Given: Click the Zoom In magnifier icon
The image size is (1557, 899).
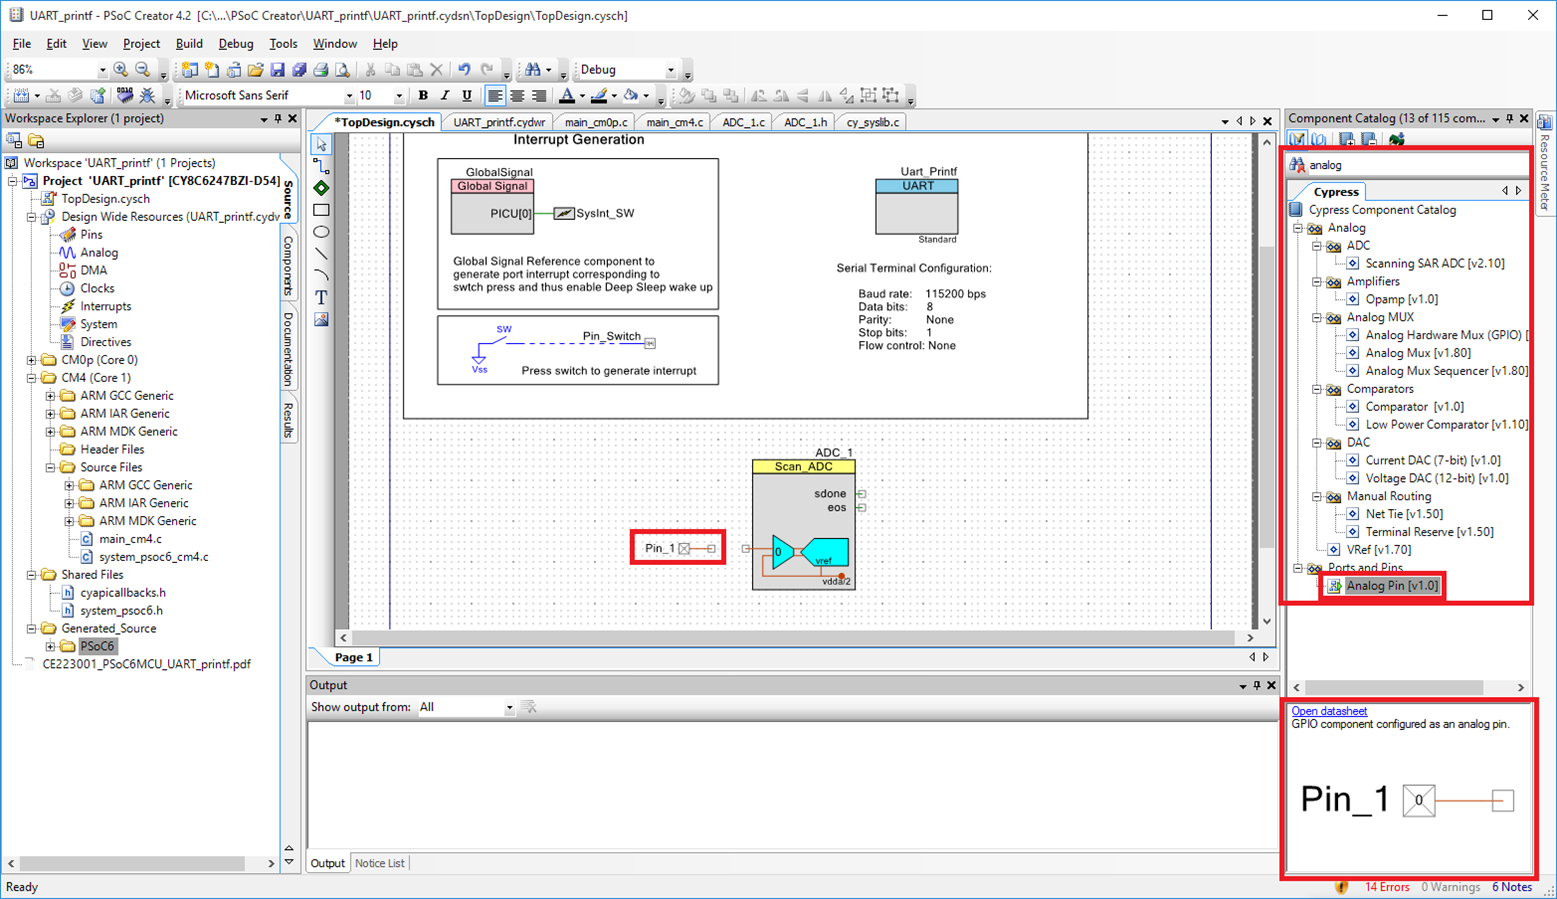Looking at the screenshot, I should pos(121,70).
